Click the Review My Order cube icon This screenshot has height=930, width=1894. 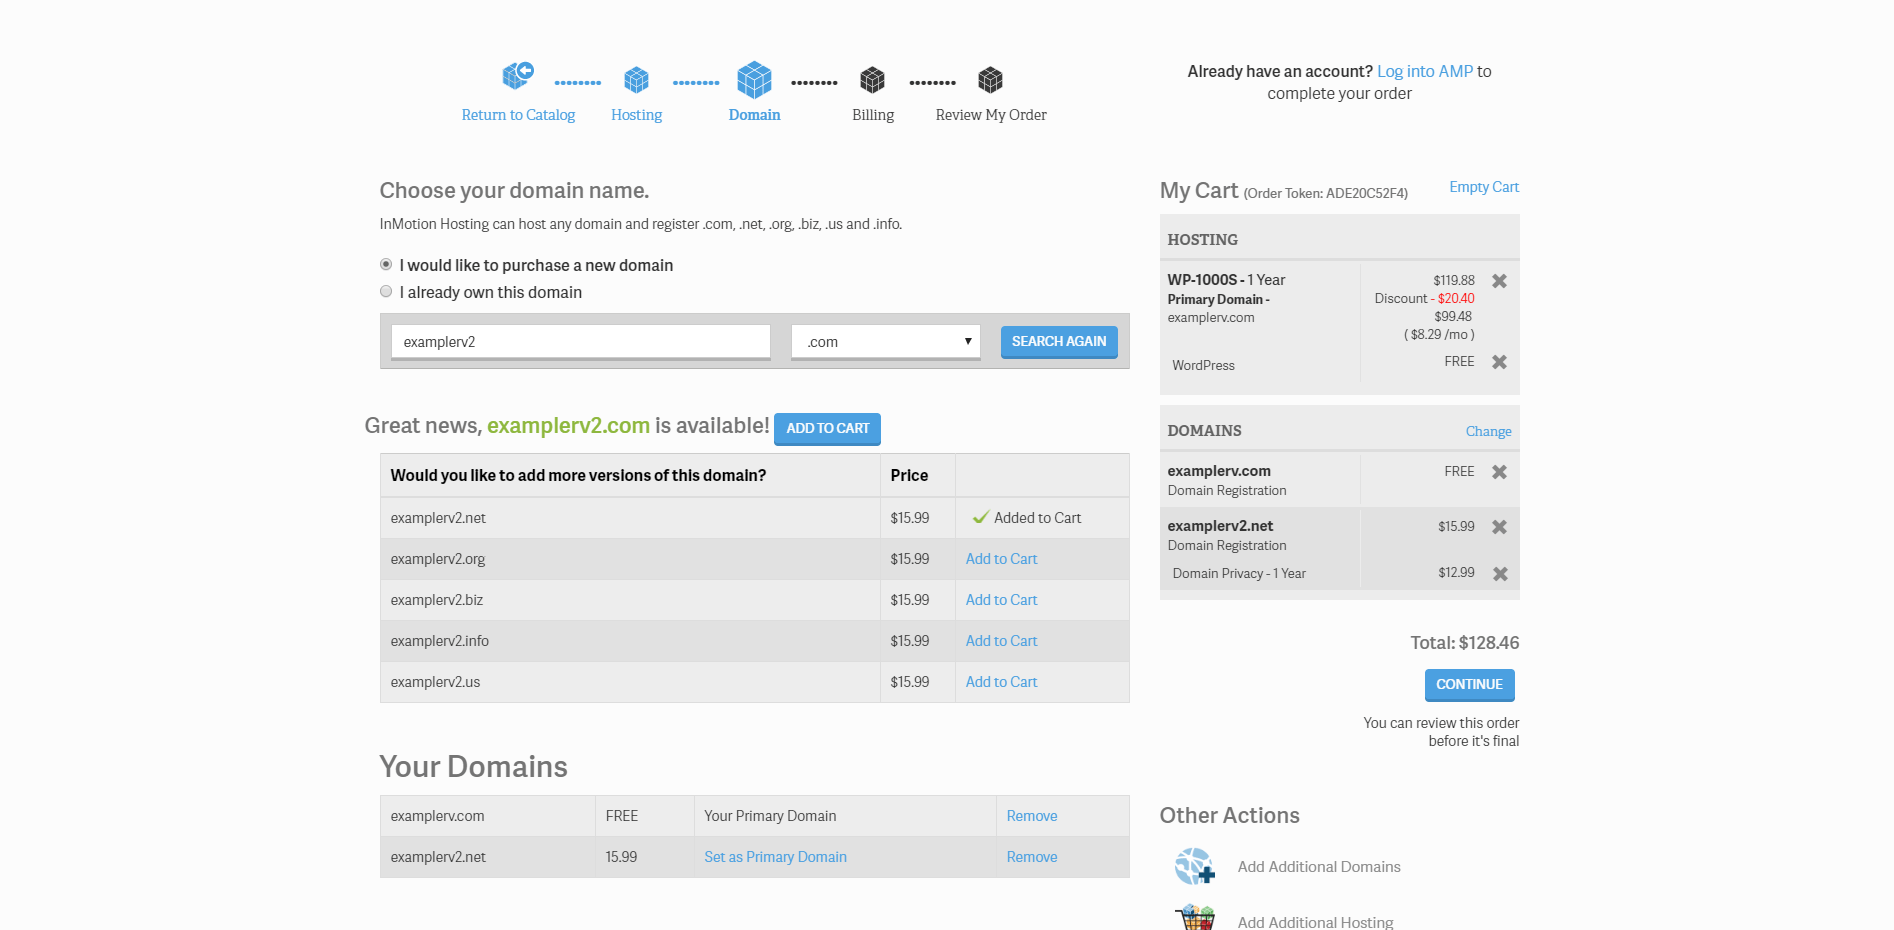tap(990, 79)
